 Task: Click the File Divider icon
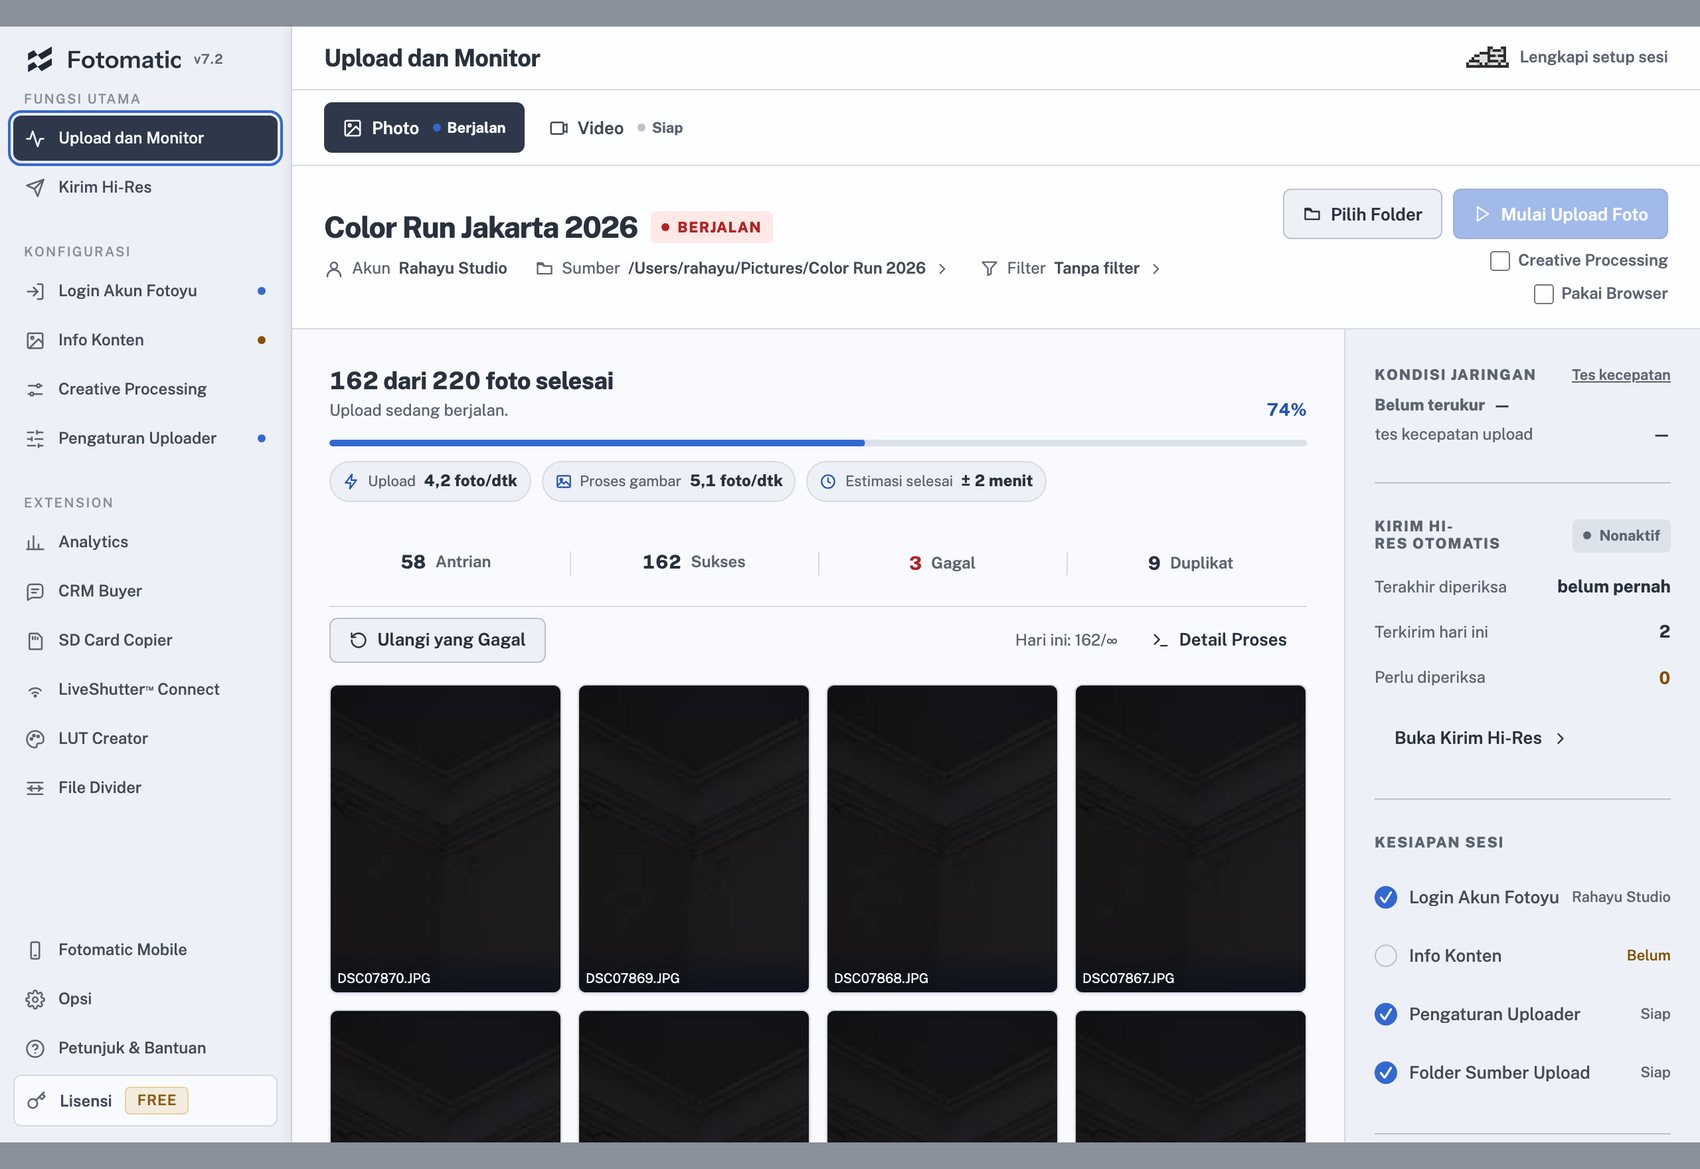point(35,788)
